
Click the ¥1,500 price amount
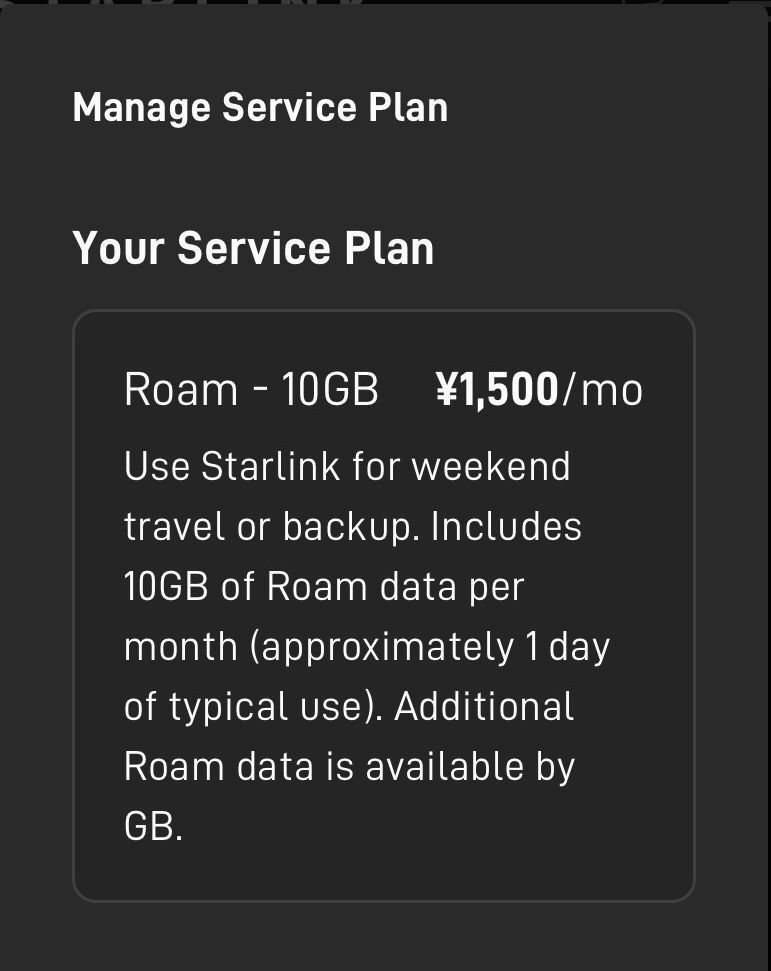pyautogui.click(x=497, y=389)
